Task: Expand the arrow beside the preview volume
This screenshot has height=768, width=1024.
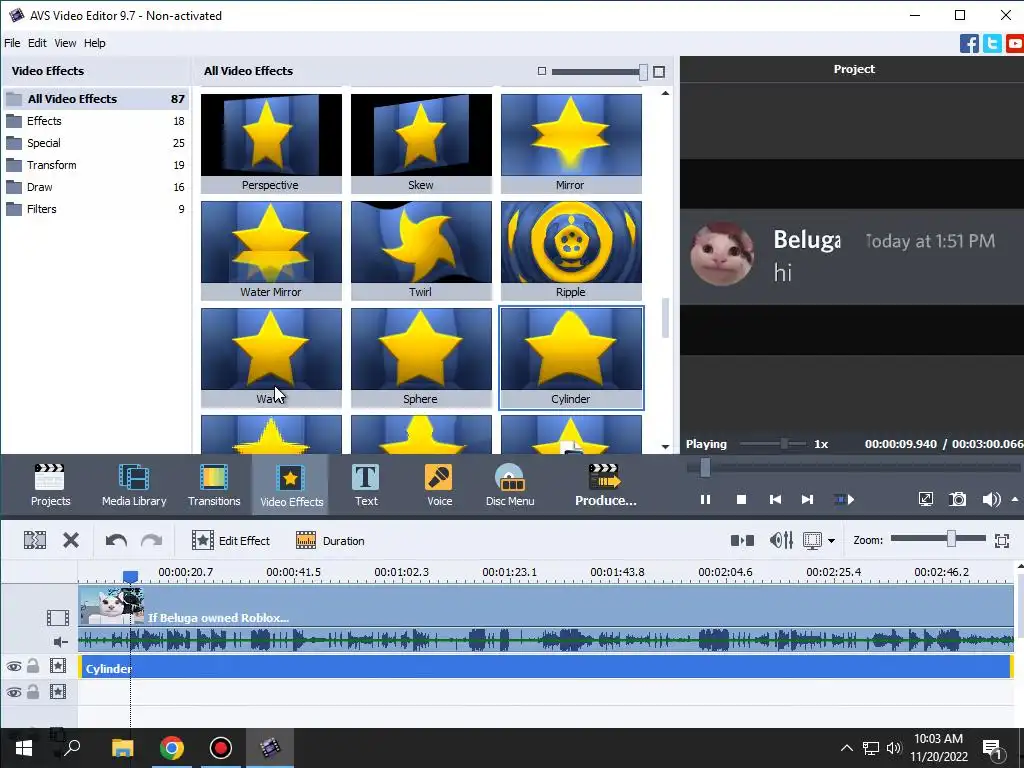Action: point(1015,500)
